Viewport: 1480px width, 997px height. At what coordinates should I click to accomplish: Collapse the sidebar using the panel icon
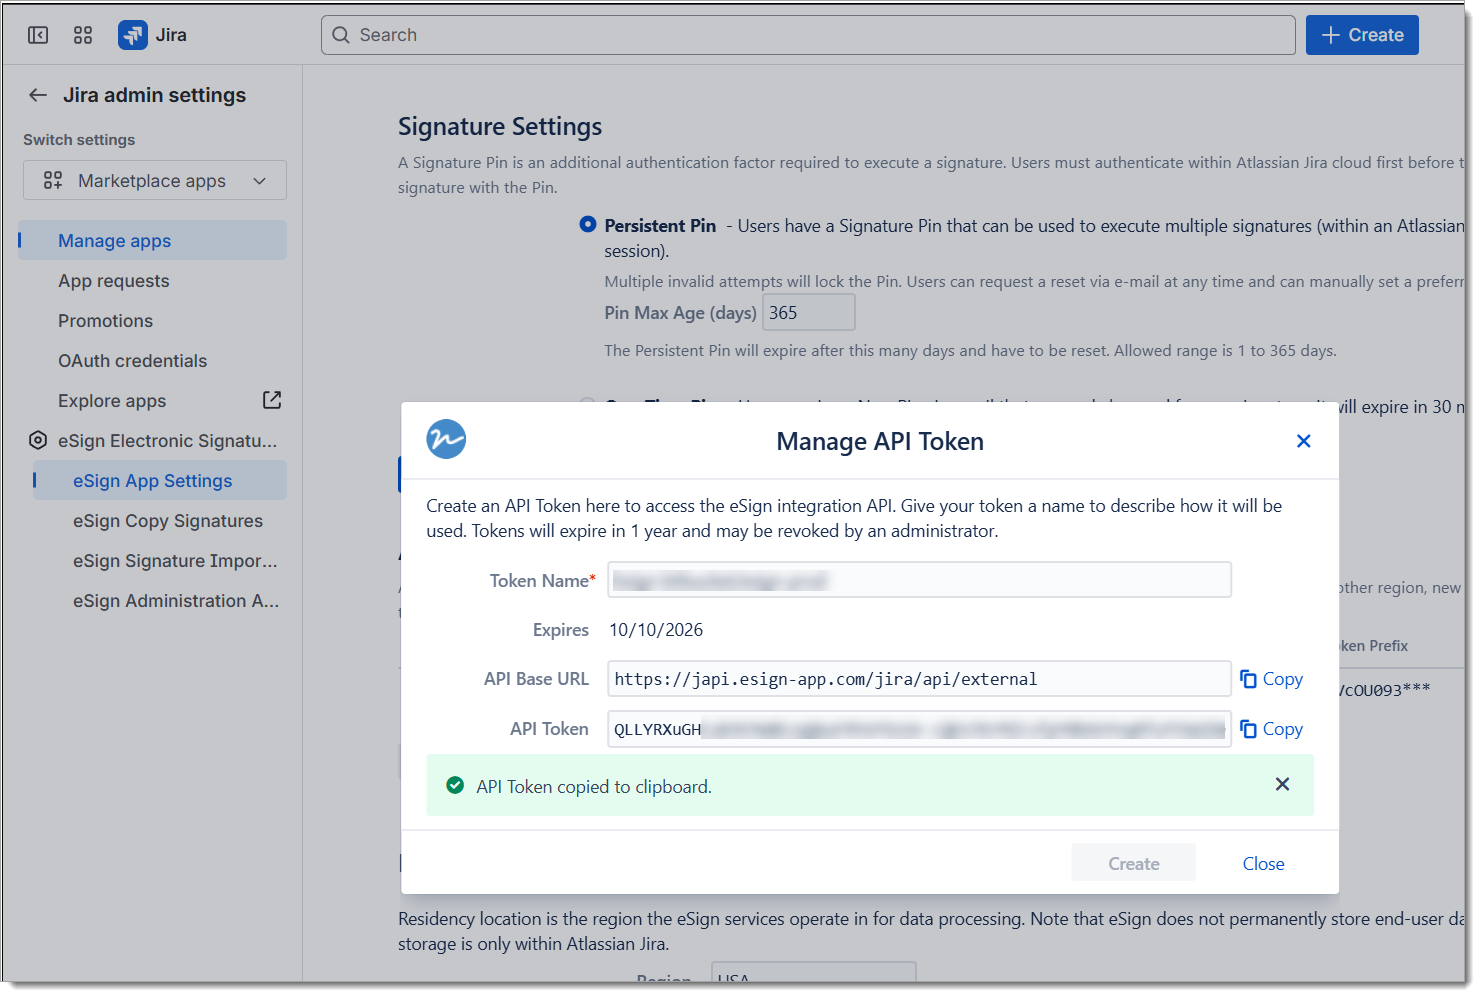(38, 35)
